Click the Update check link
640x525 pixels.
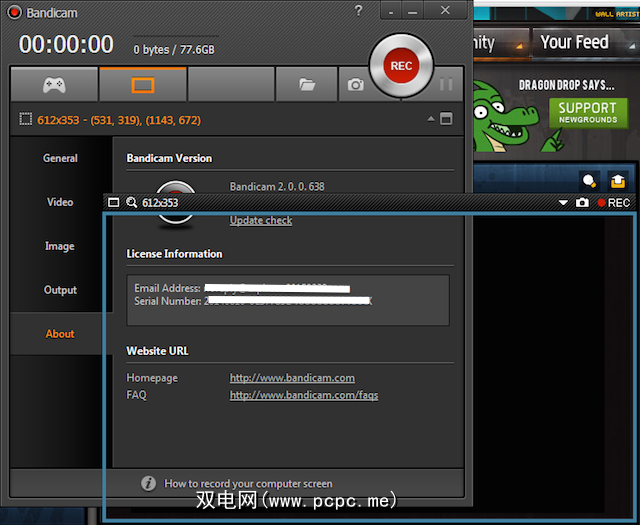[261, 220]
